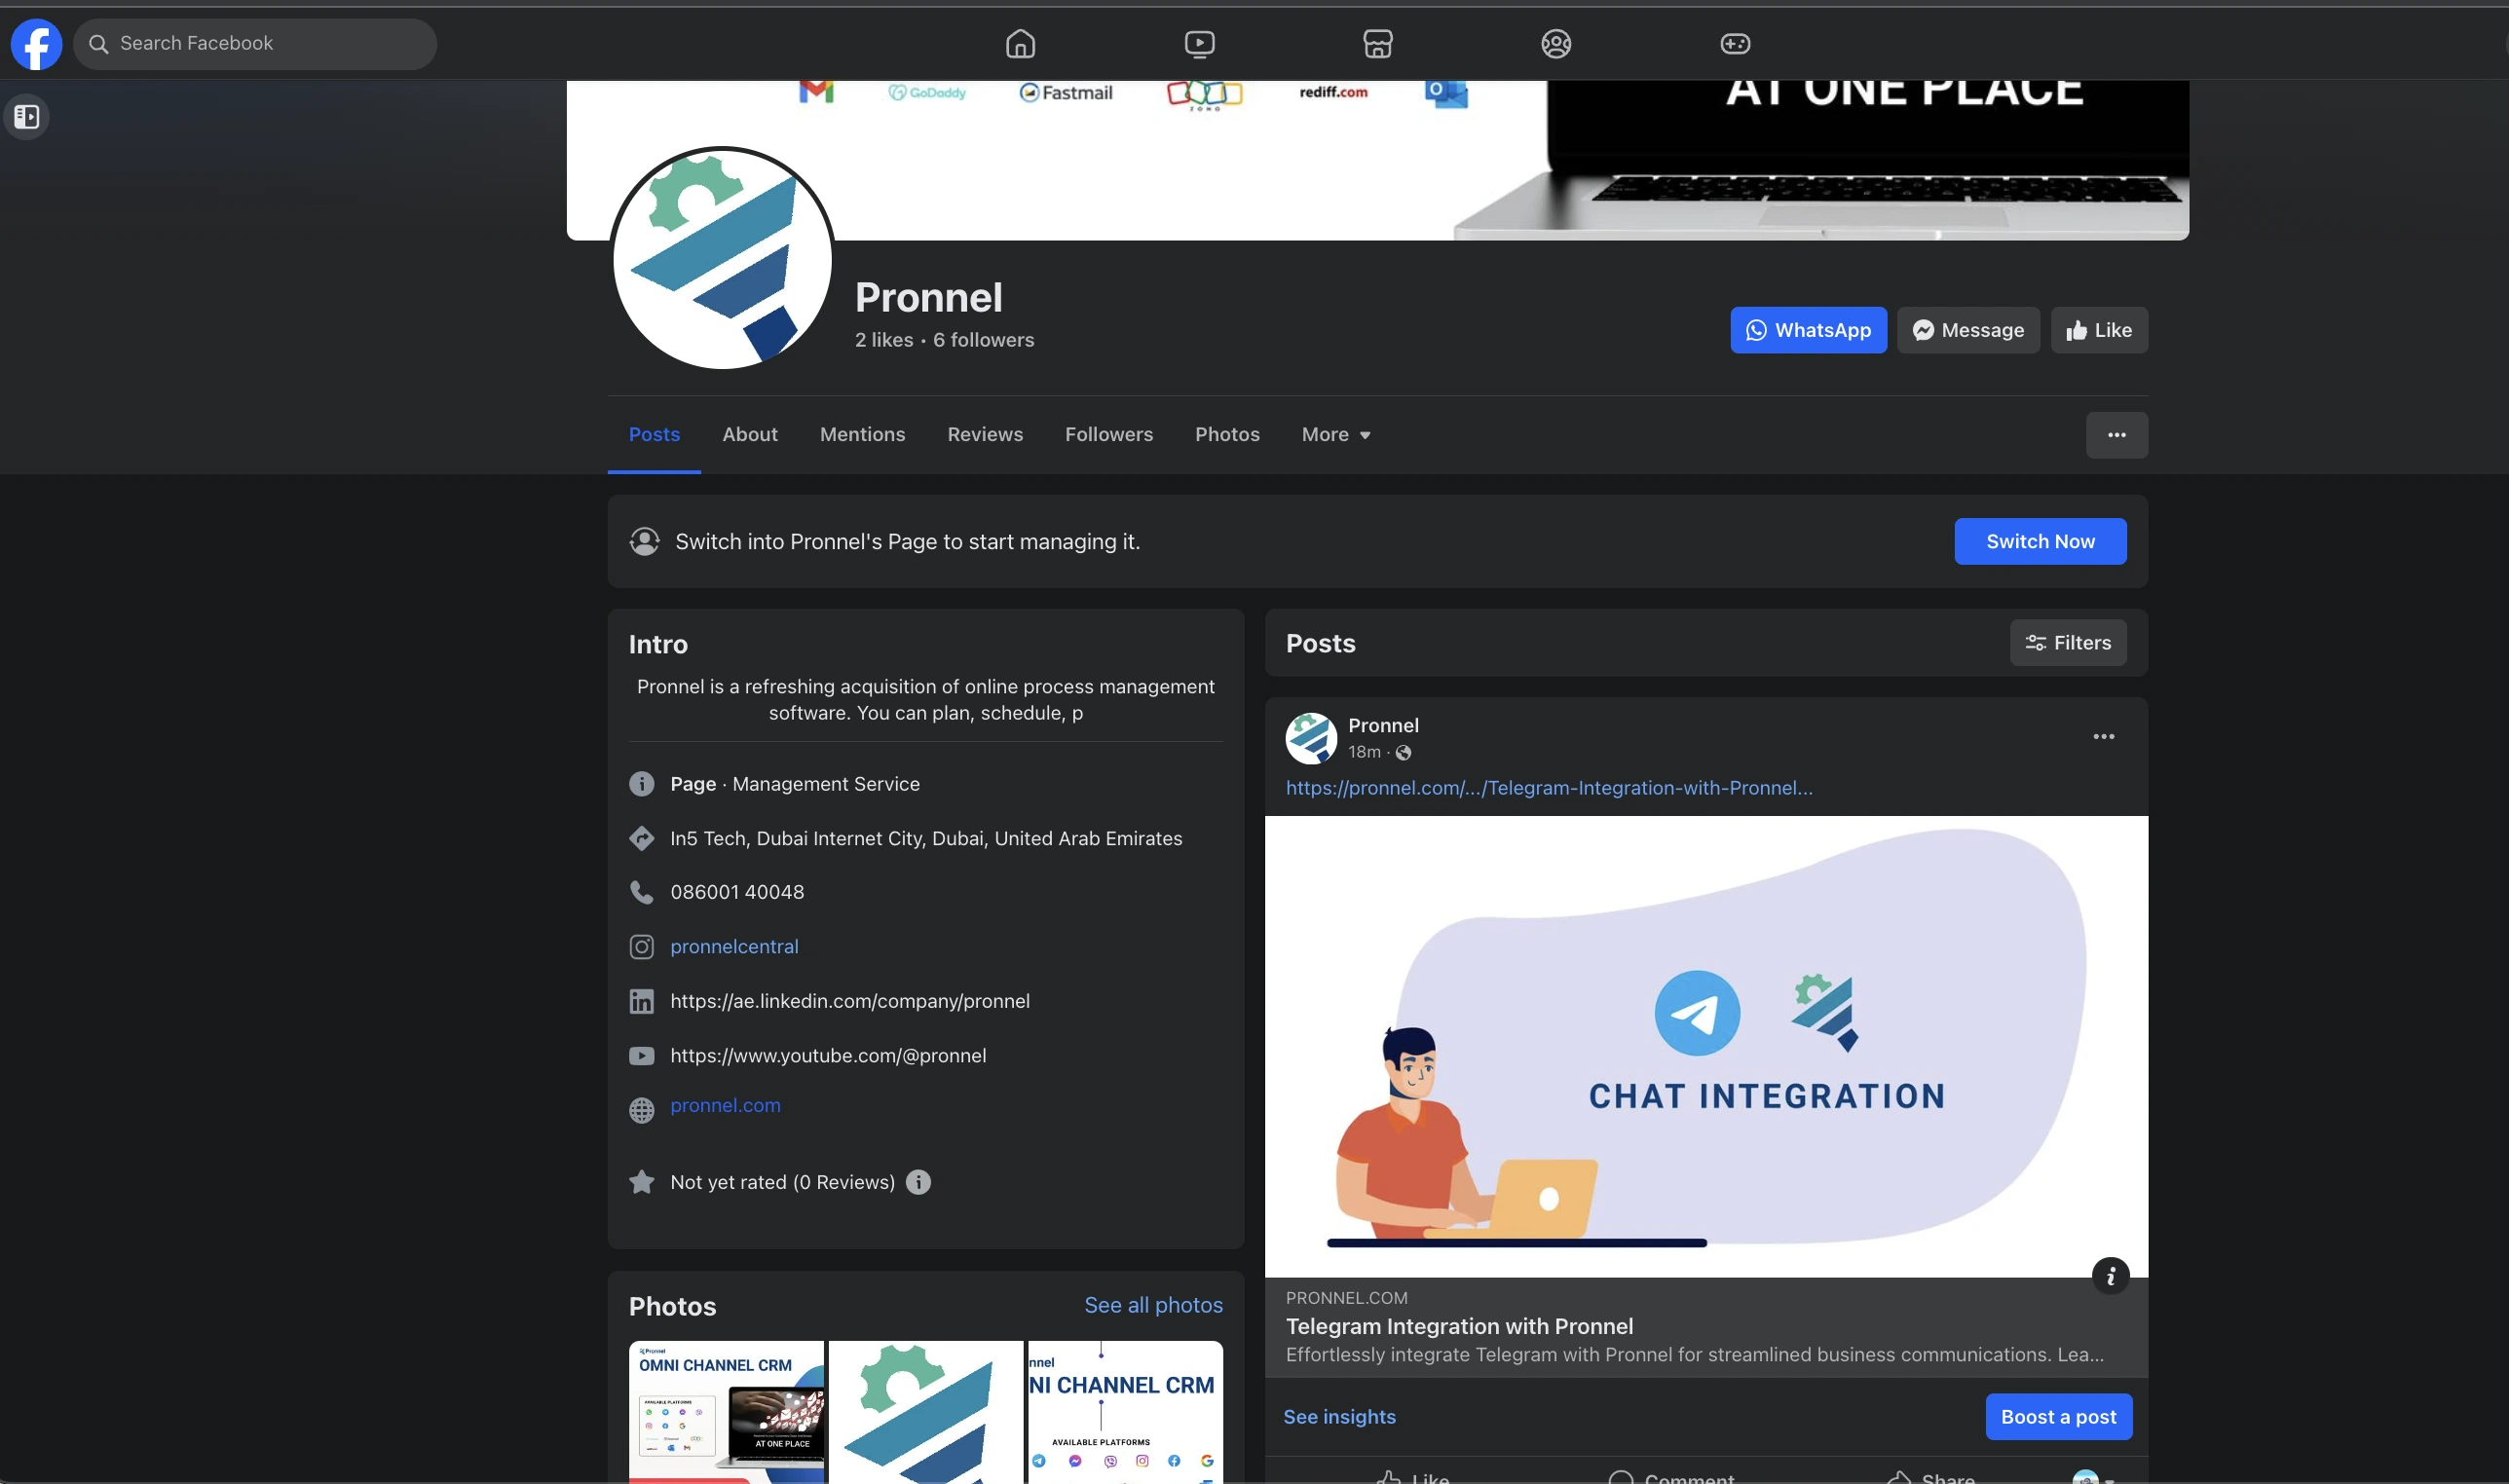Viewport: 2509px width, 1484px height.
Task: Click the Marketplace navigation icon
Action: [x=1376, y=44]
